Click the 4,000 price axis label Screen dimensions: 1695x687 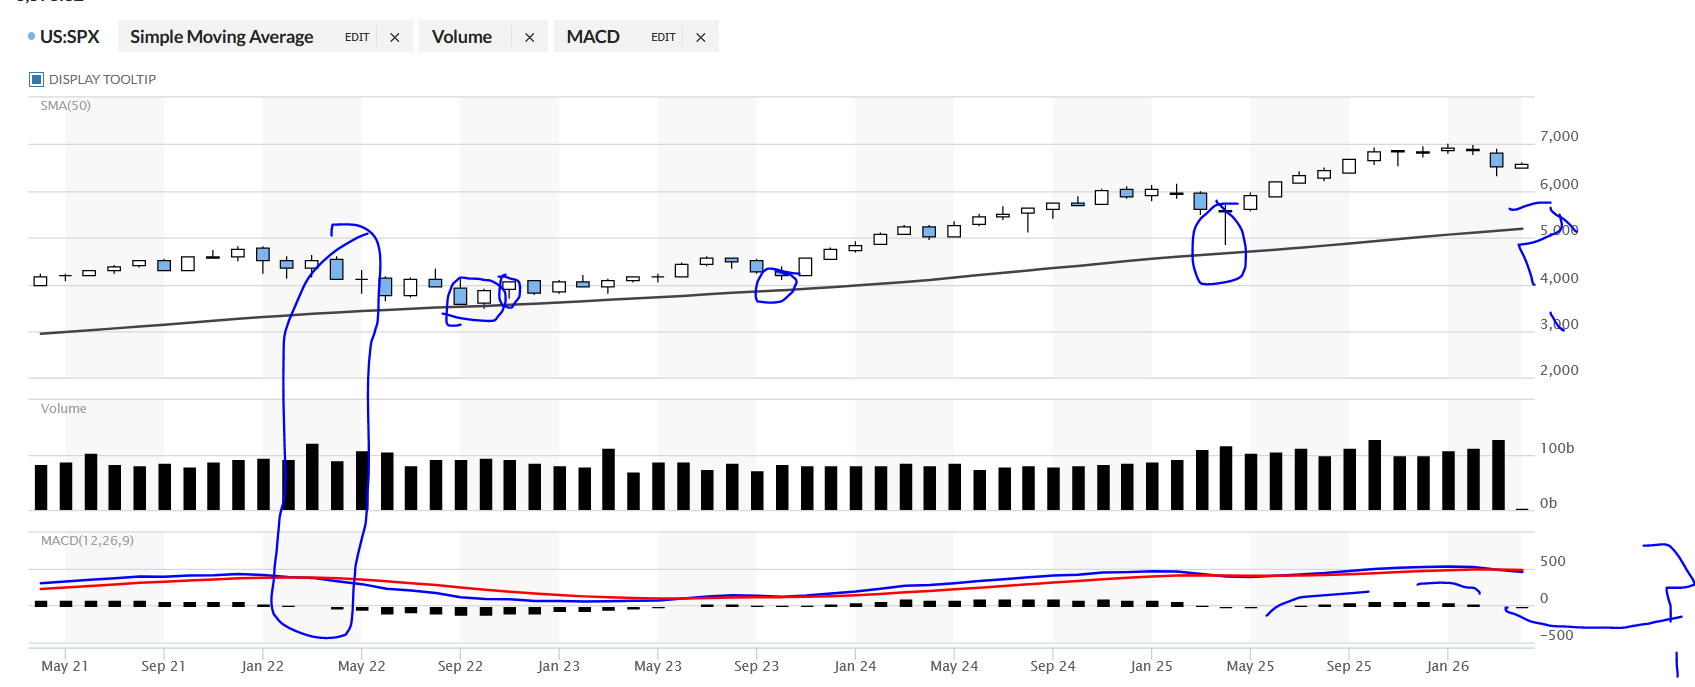point(1559,278)
